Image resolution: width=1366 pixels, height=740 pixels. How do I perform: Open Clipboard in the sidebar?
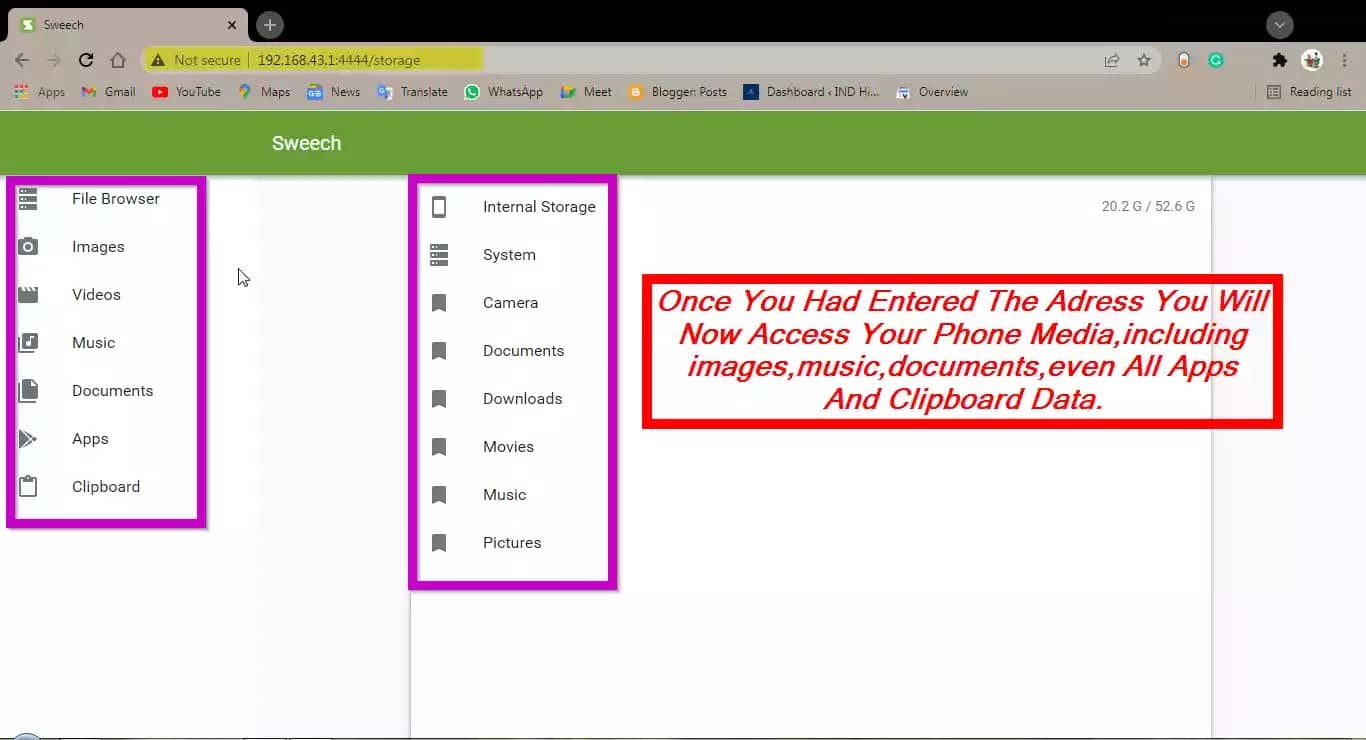[x=106, y=487]
